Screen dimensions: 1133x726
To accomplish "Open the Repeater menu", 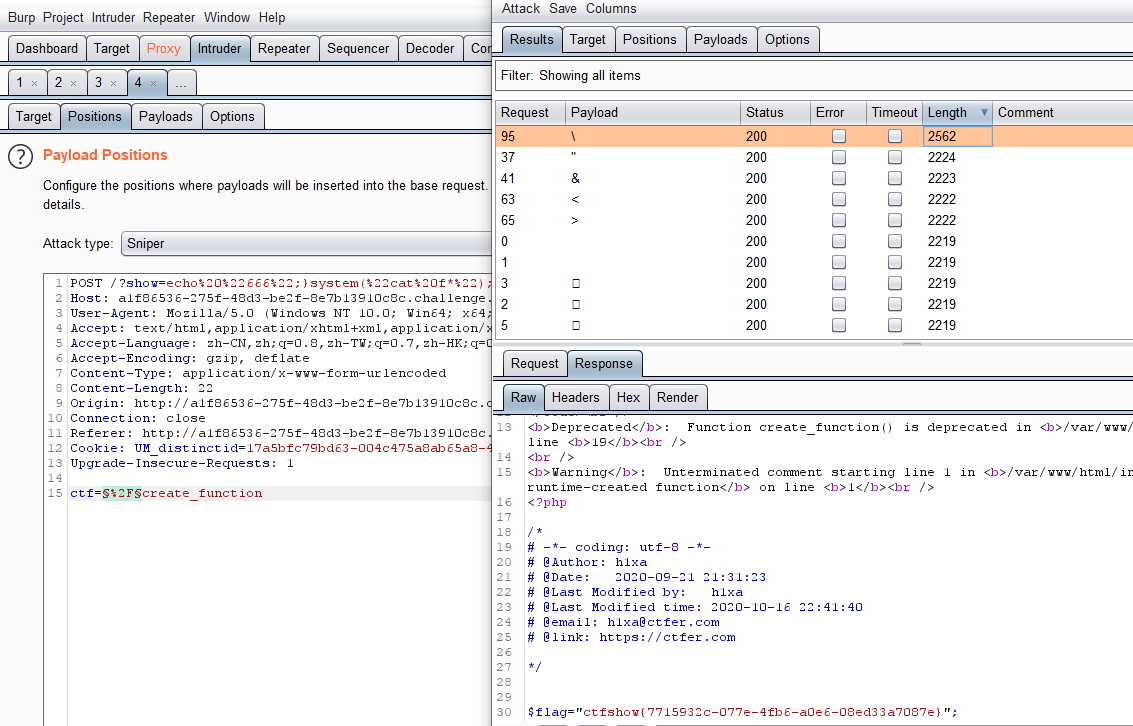I will click(169, 17).
